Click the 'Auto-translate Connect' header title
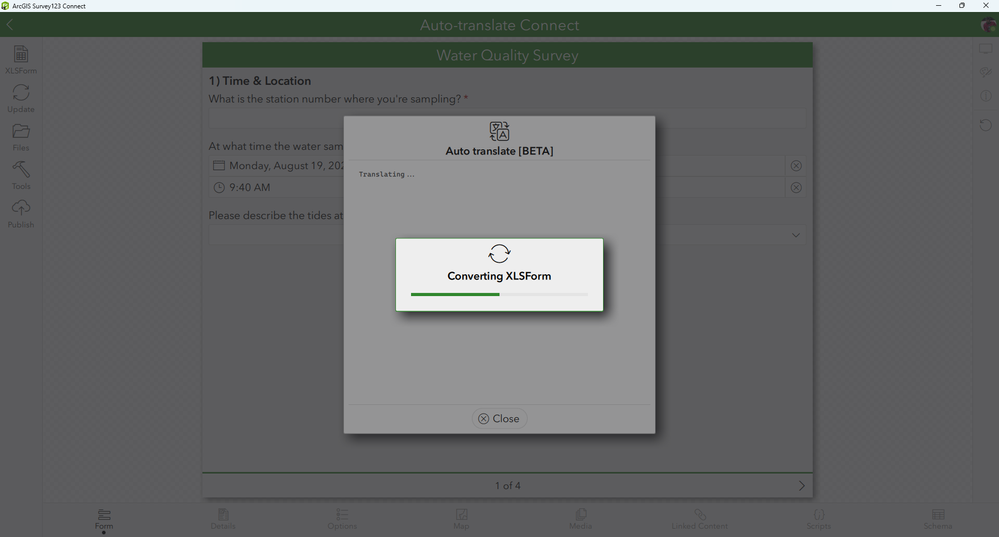999x537 pixels. point(500,25)
